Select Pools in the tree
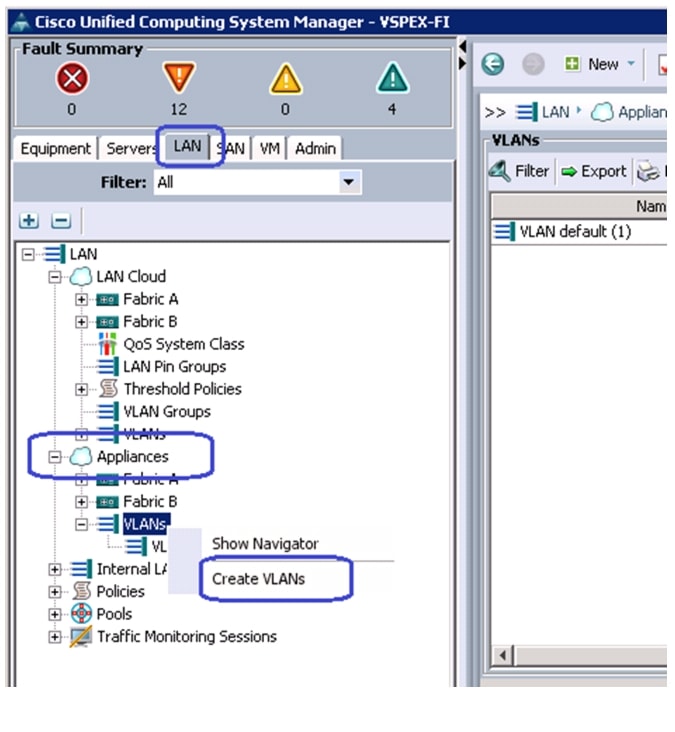Screen dimensions: 675x732 coord(114,614)
